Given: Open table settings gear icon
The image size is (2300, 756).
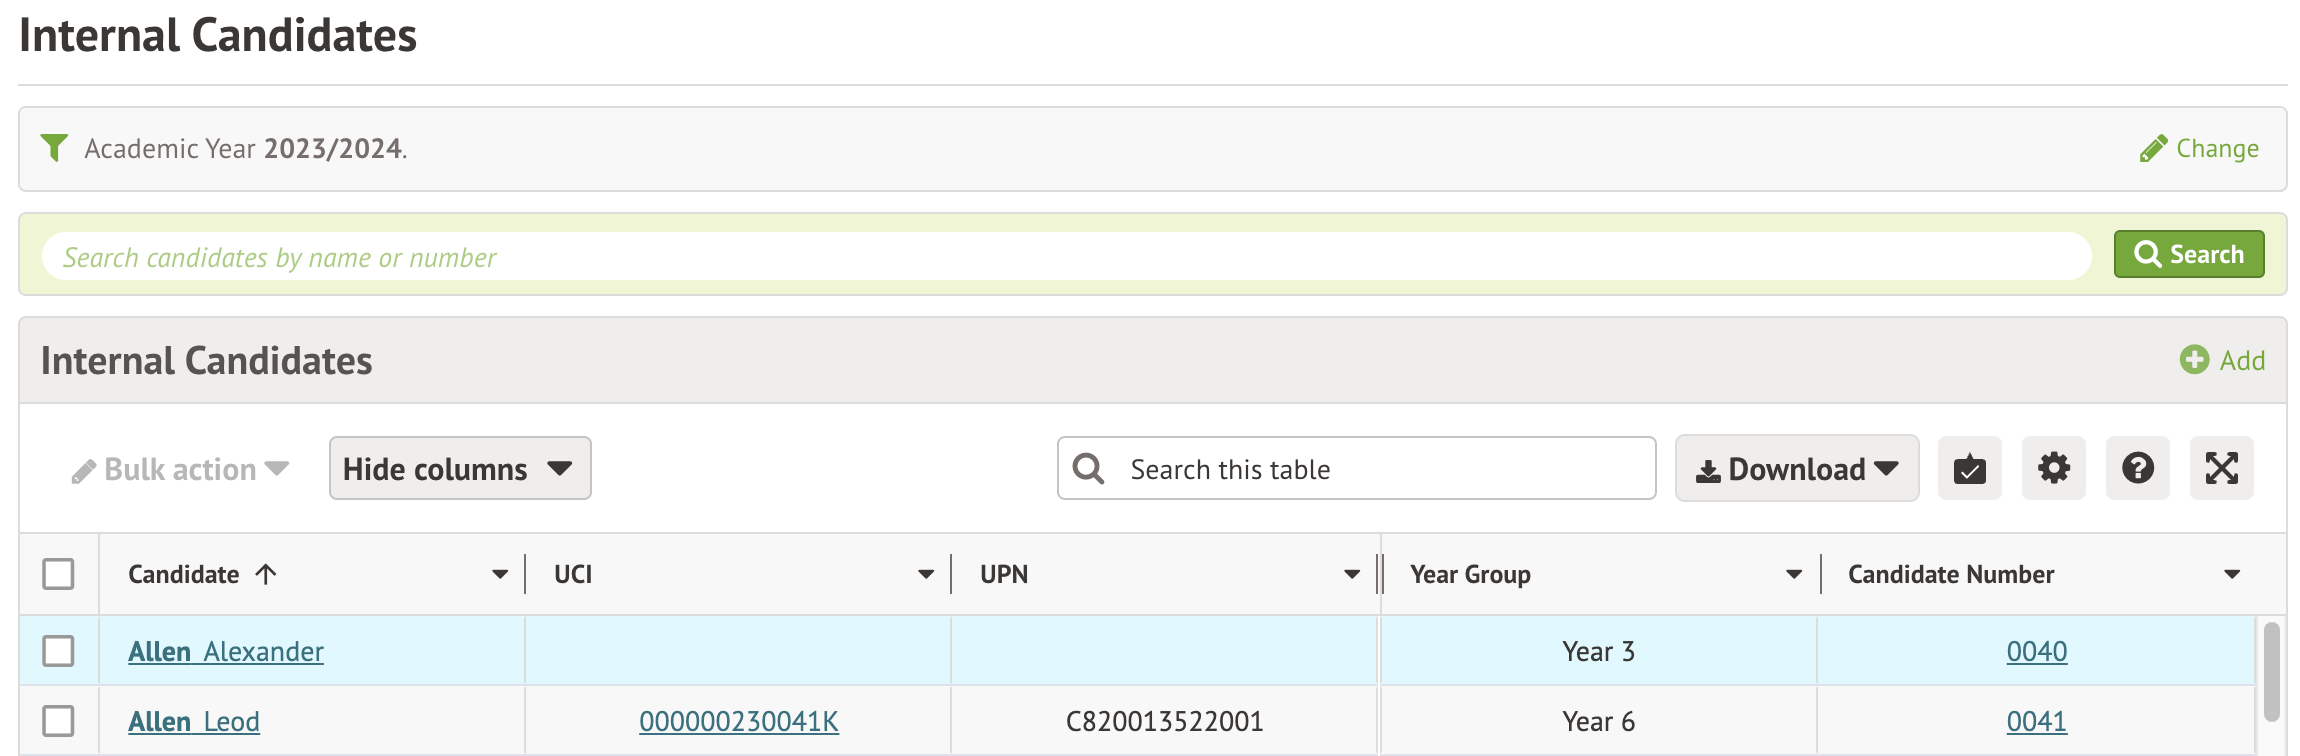Looking at the screenshot, I should 2053,468.
